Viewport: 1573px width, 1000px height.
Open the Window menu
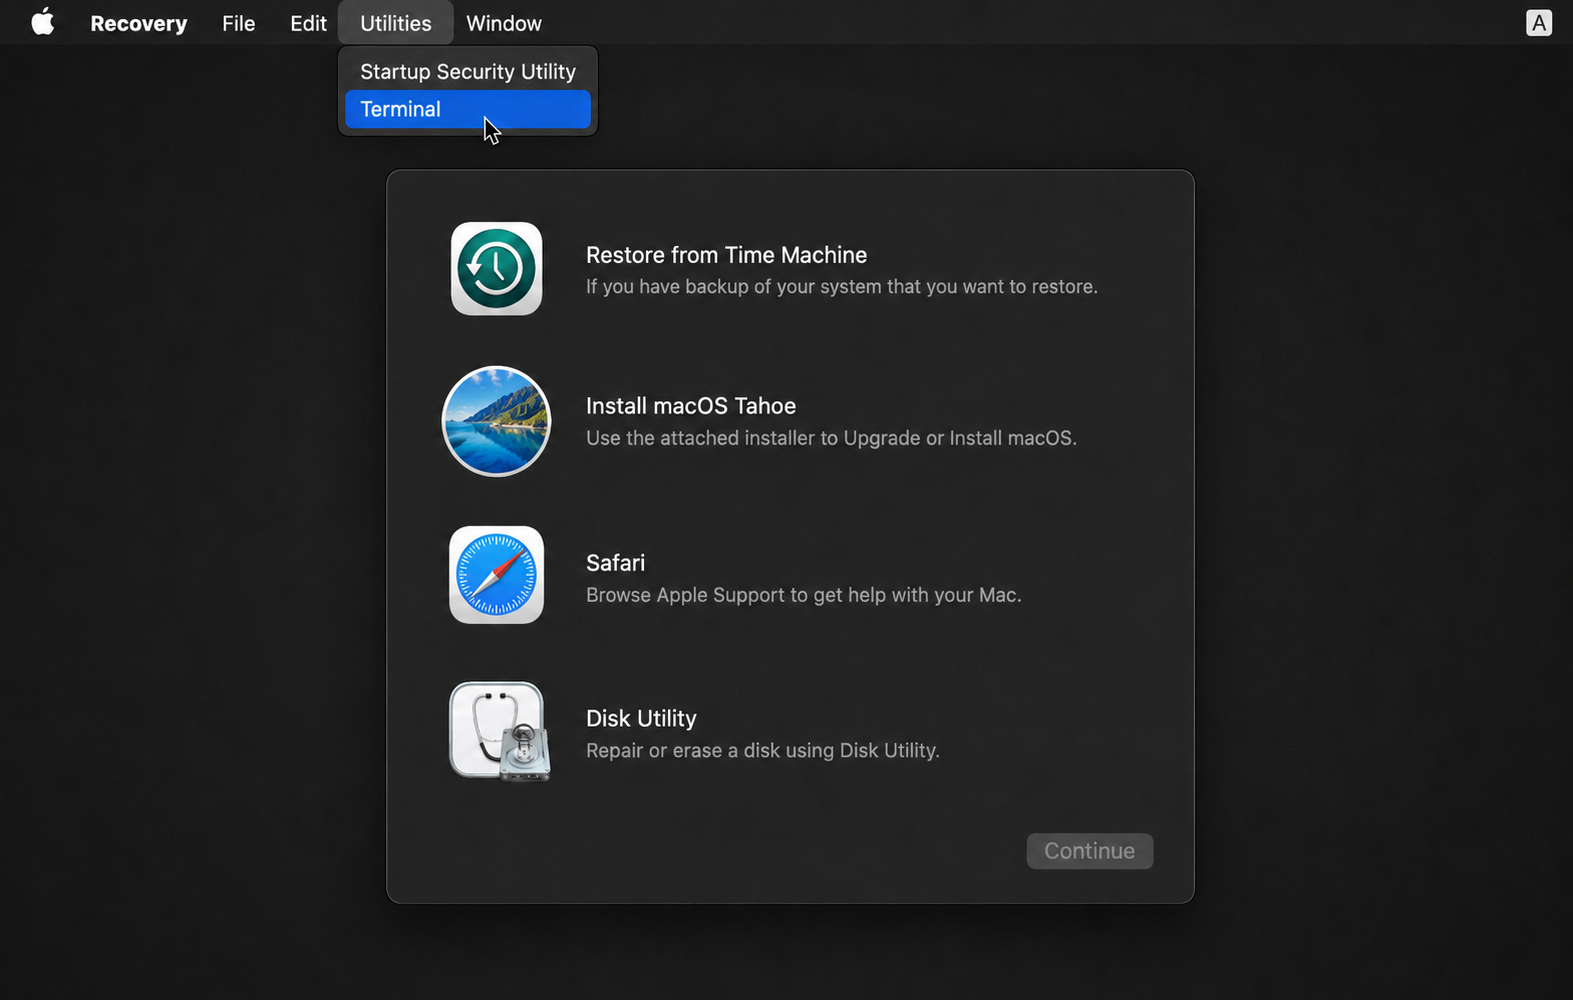tap(504, 23)
